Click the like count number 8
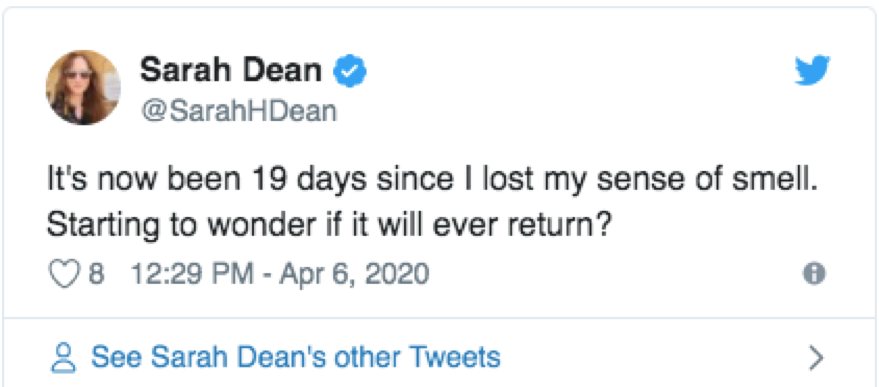The width and height of the screenshot is (879, 387). pos(96,274)
